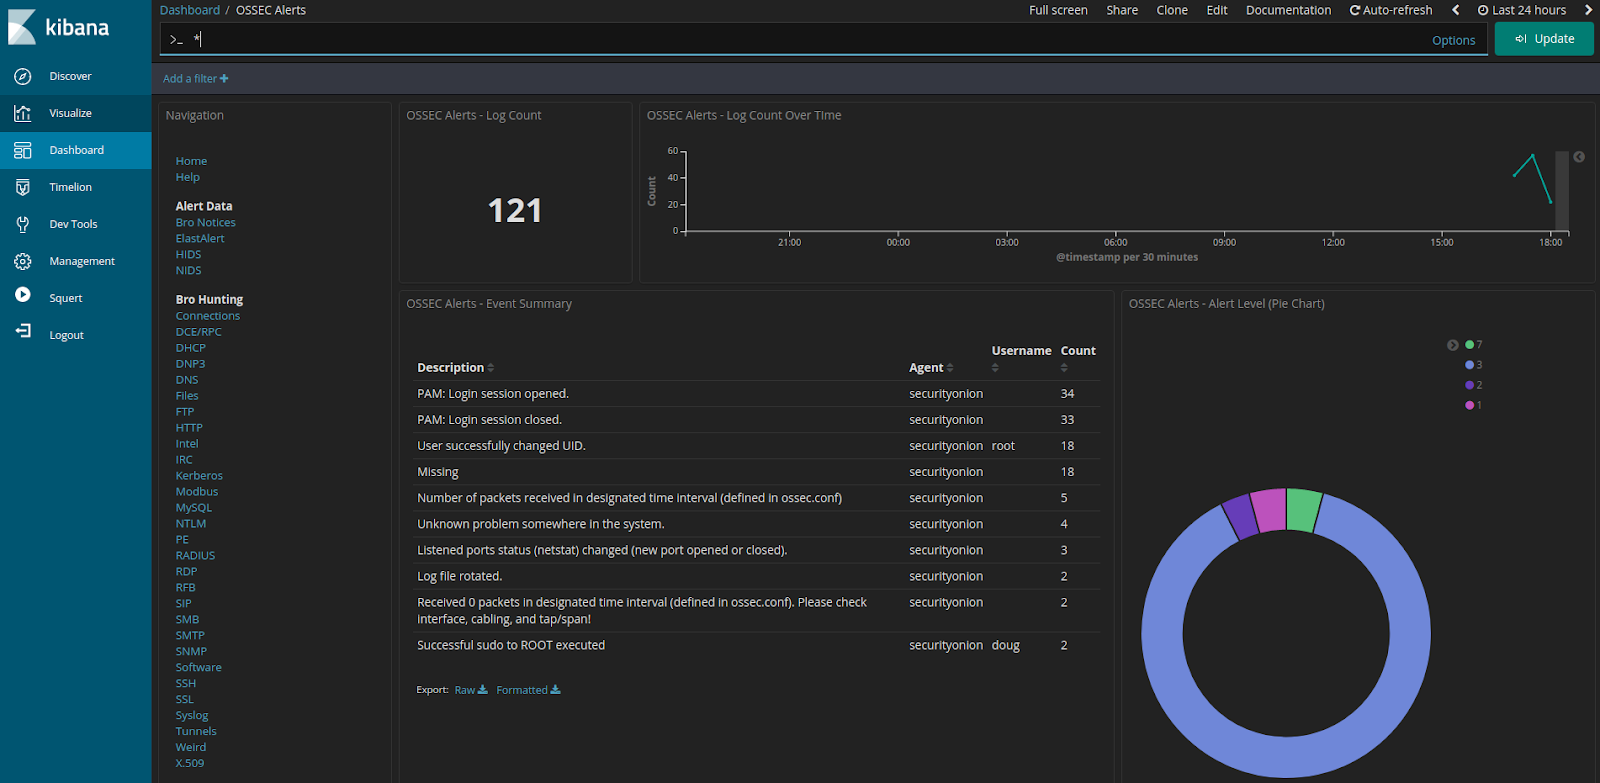
Task: Click next time range arrow
Action: tap(1588, 10)
